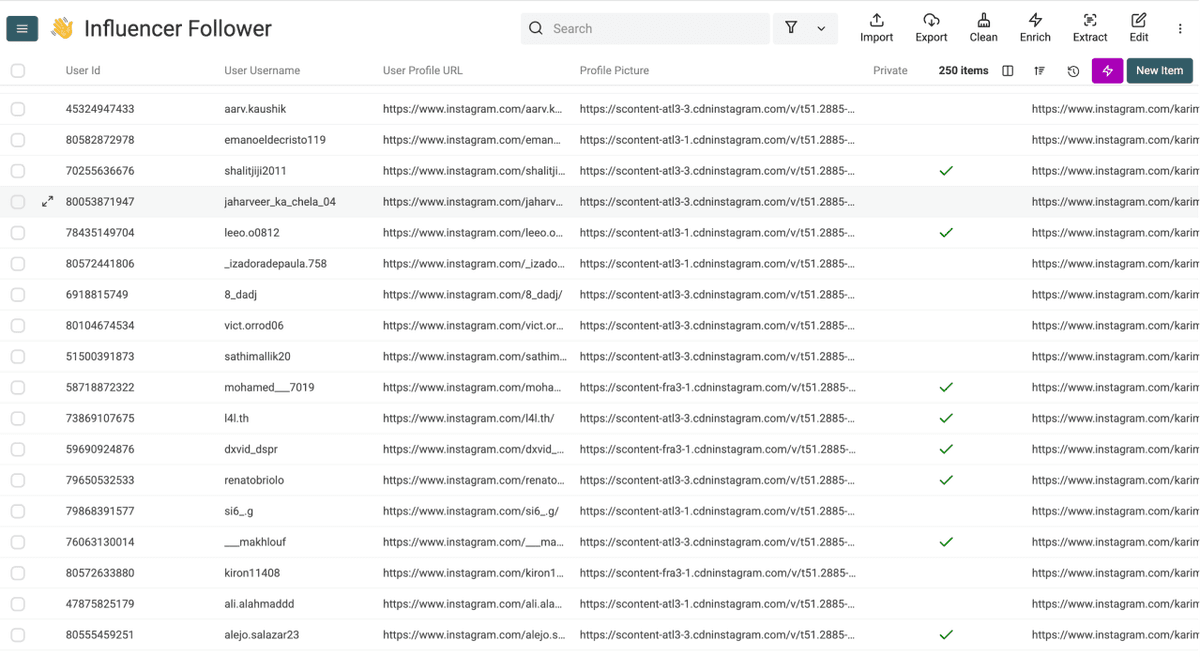Click the Private checkmark for dxvid_dspr

coord(946,449)
